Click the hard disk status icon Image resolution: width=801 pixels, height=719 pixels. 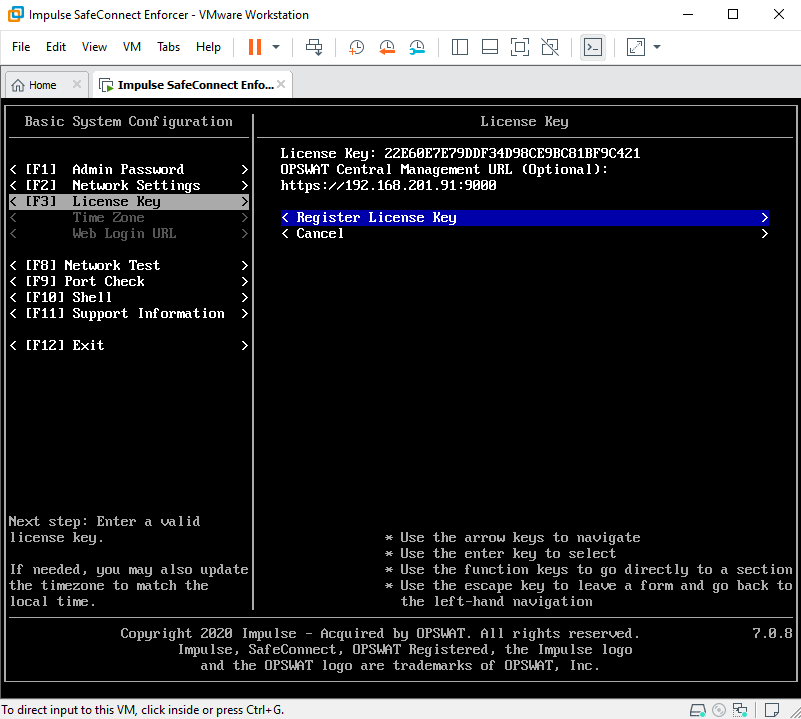(697, 710)
